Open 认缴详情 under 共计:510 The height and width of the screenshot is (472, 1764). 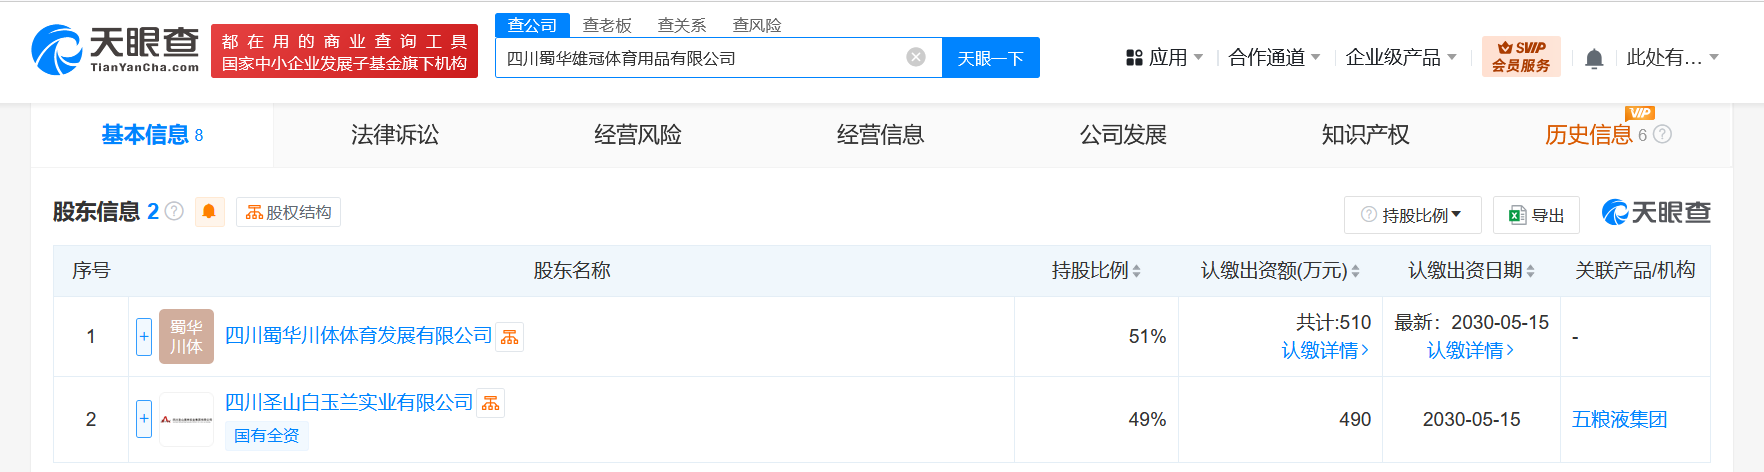1325,351
